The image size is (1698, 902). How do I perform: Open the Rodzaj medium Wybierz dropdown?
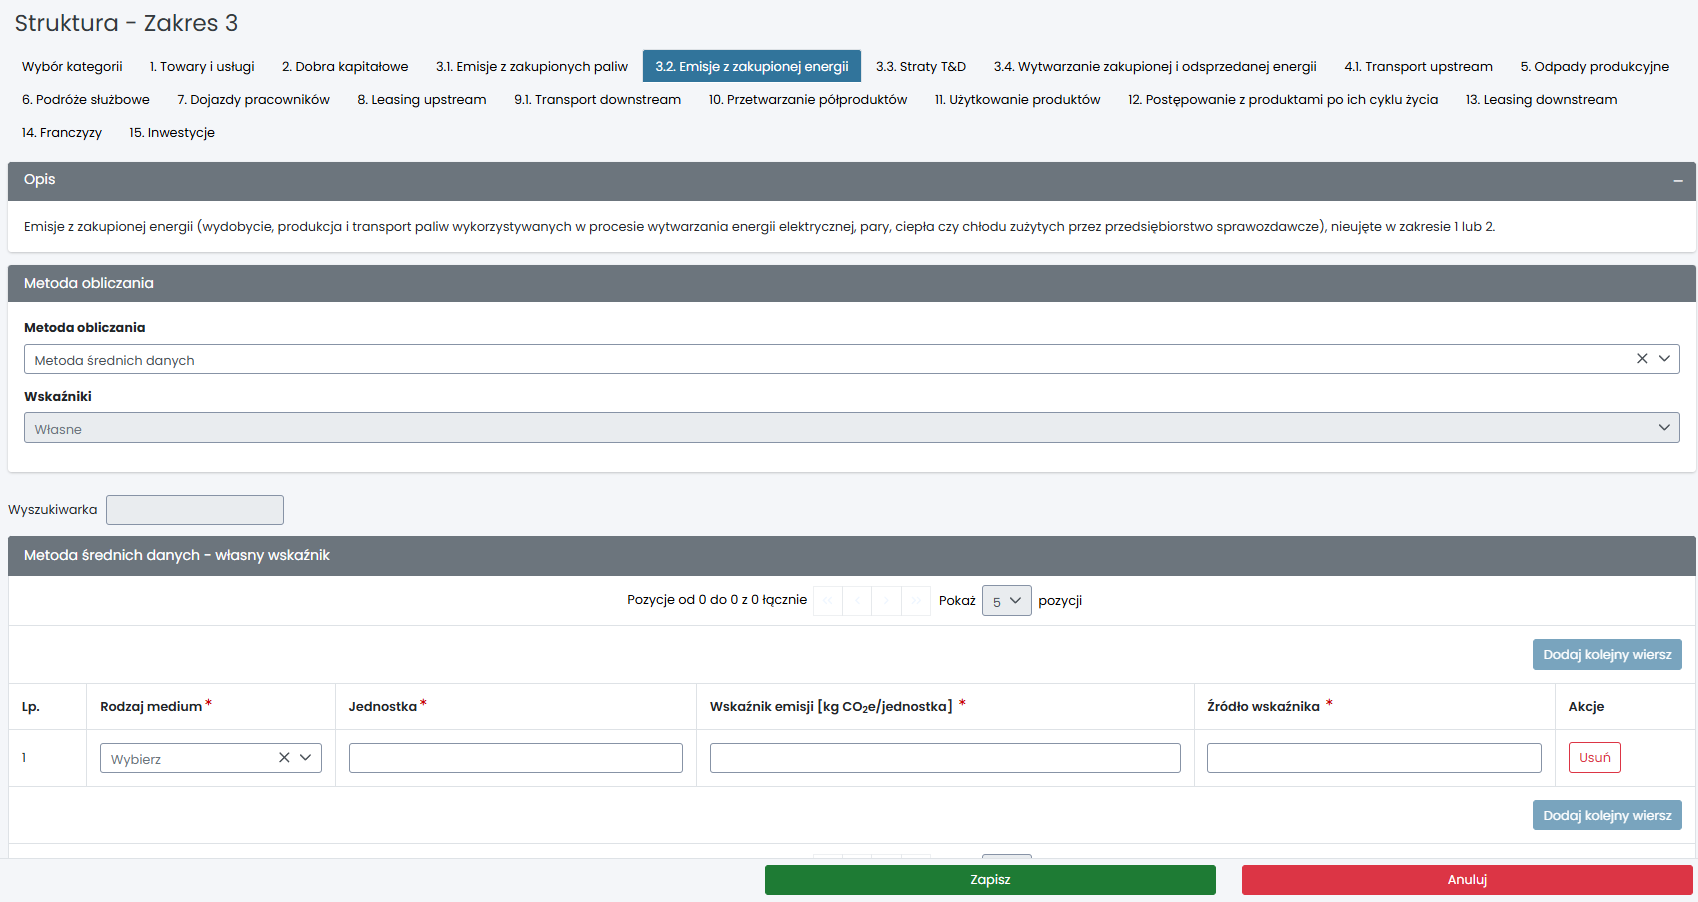(190, 758)
